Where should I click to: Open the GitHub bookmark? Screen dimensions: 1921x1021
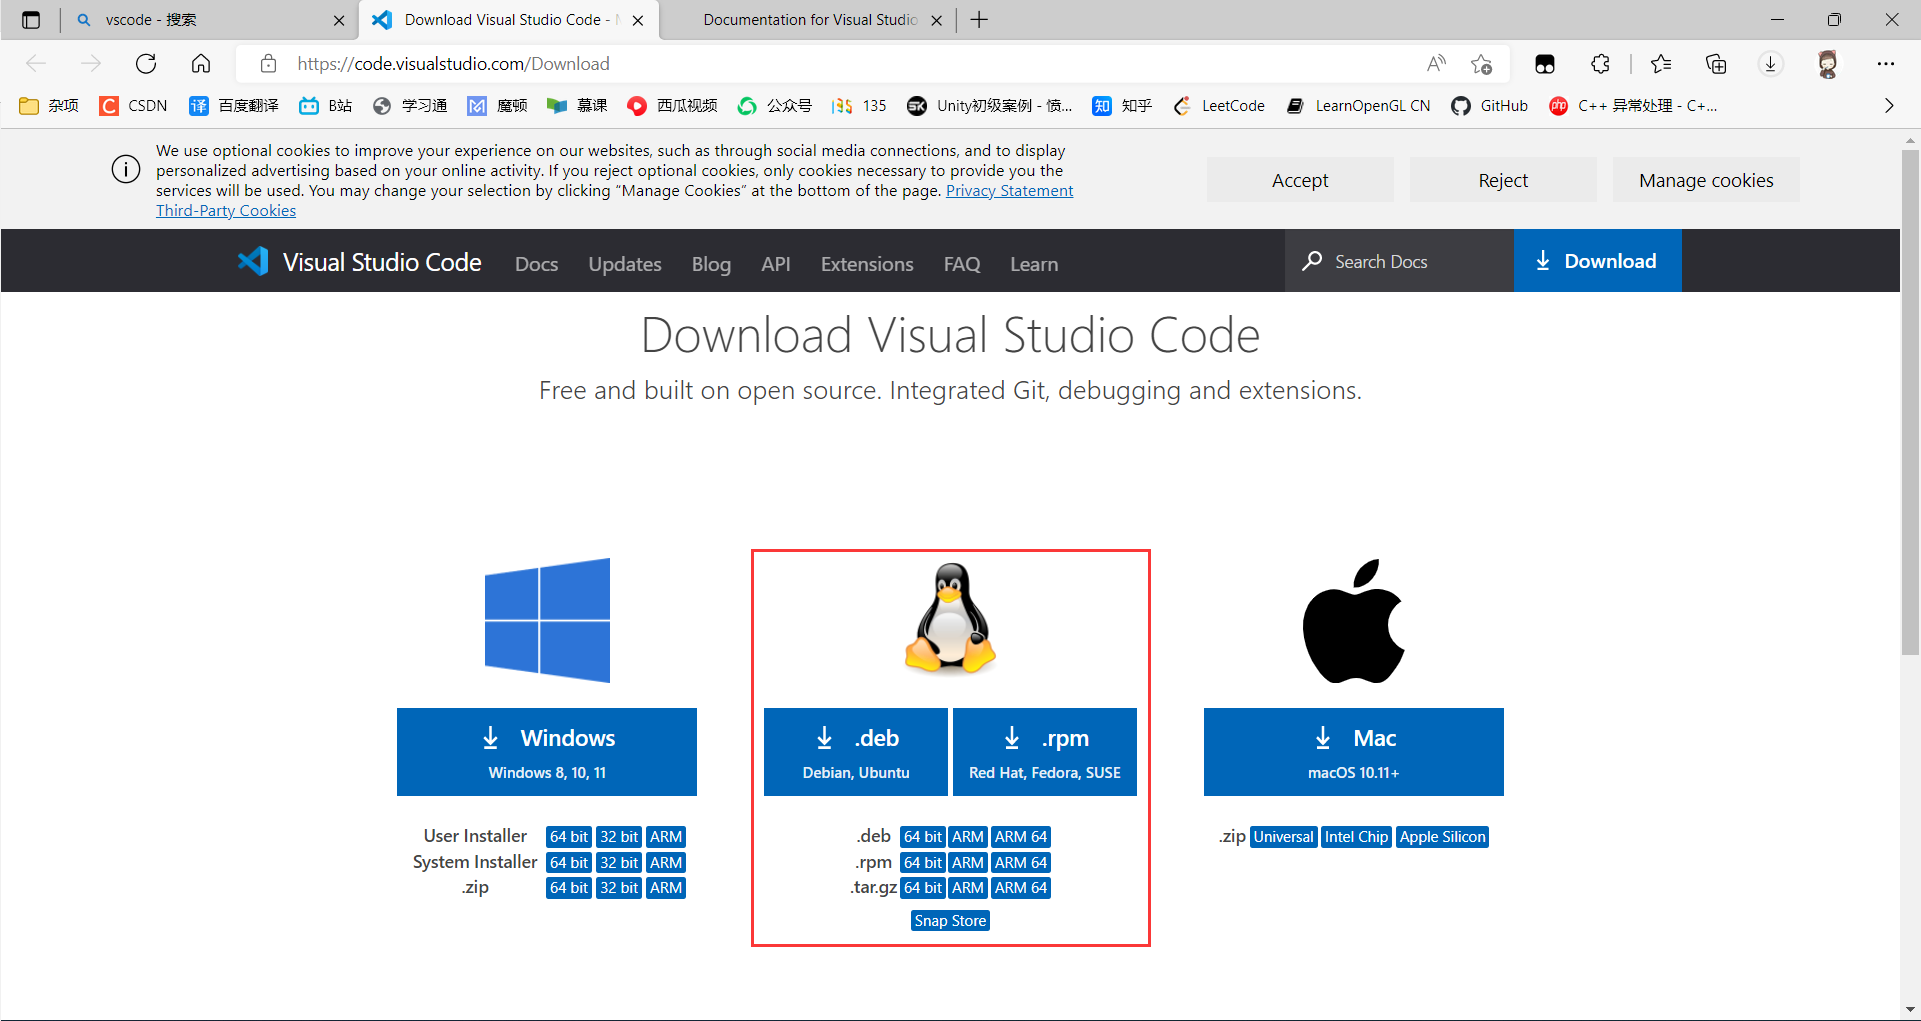pyautogui.click(x=1490, y=105)
